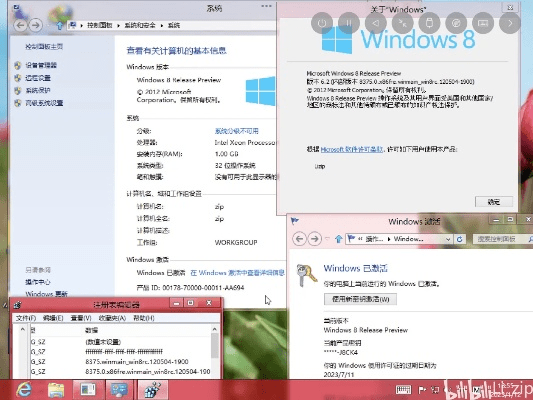Click the Action Center flag tray icon
The height and width of the screenshot is (400, 533).
tap(422, 389)
